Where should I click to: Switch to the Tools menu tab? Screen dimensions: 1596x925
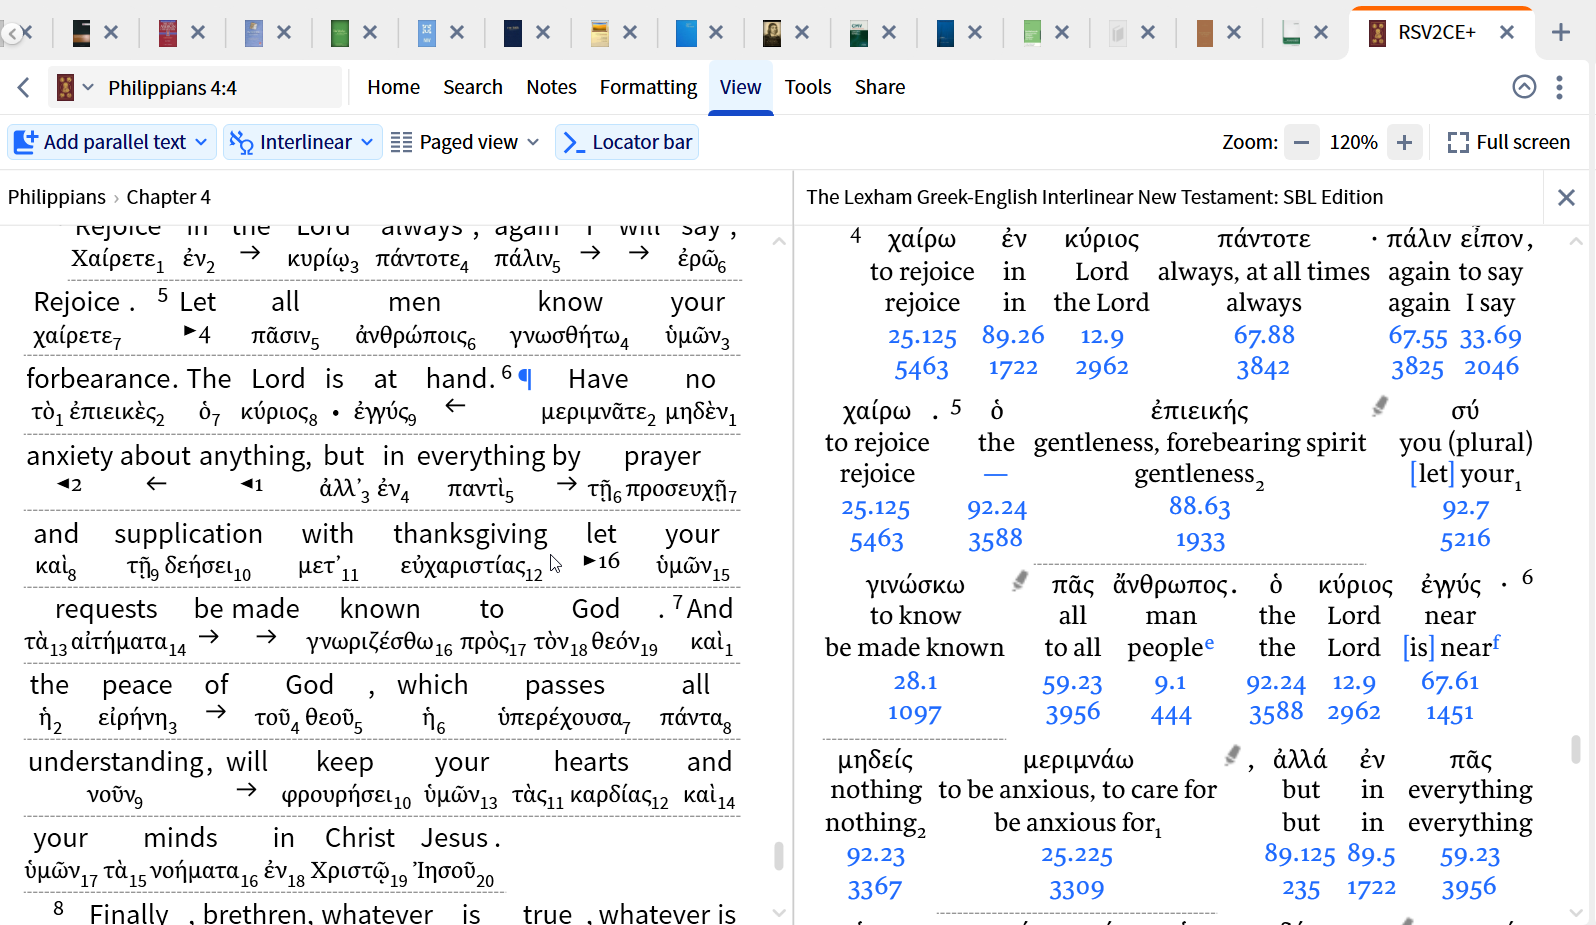point(807,88)
